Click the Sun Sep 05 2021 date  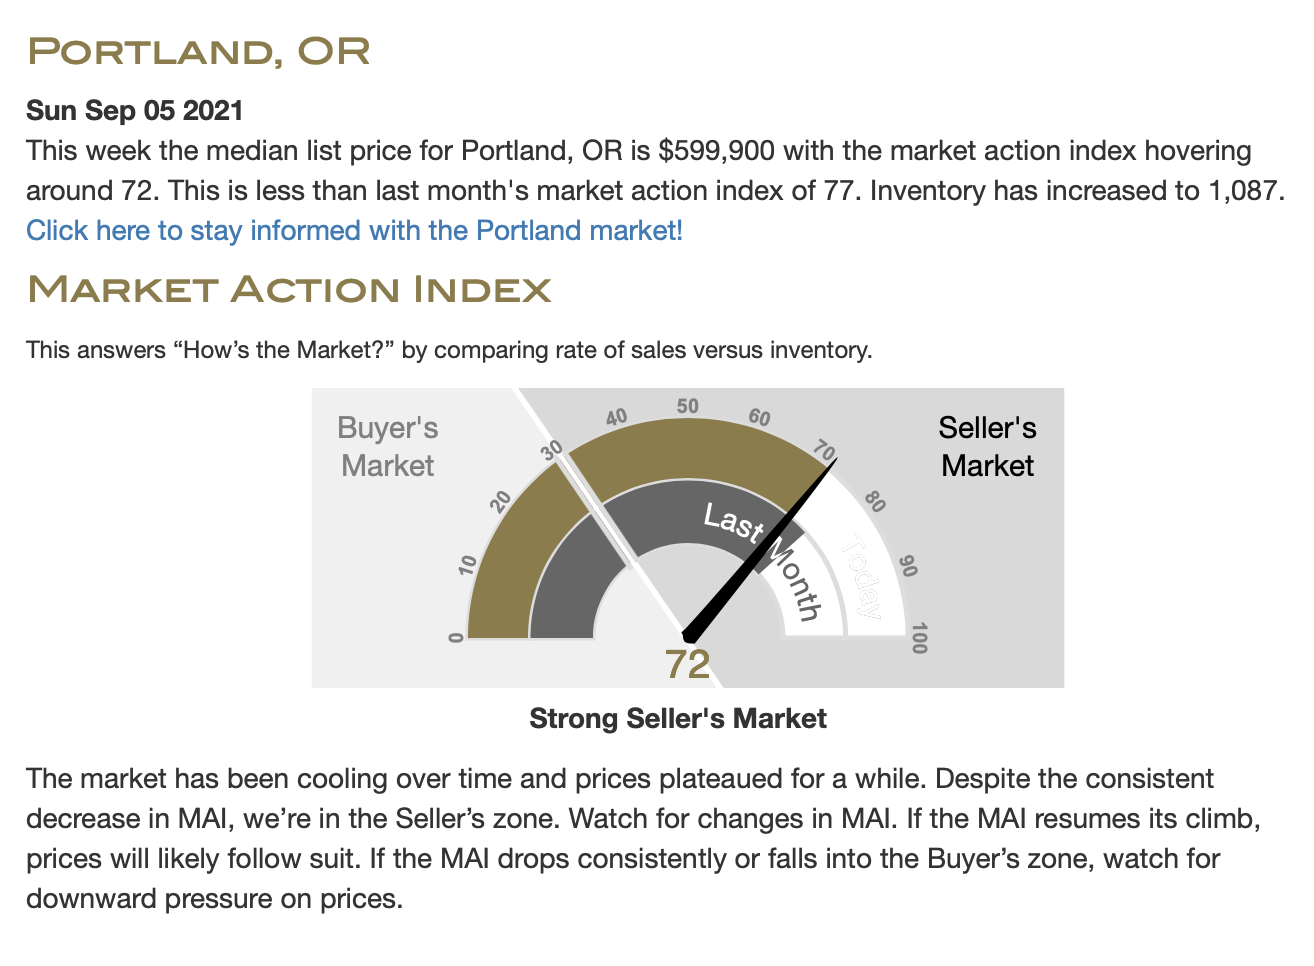(x=135, y=111)
